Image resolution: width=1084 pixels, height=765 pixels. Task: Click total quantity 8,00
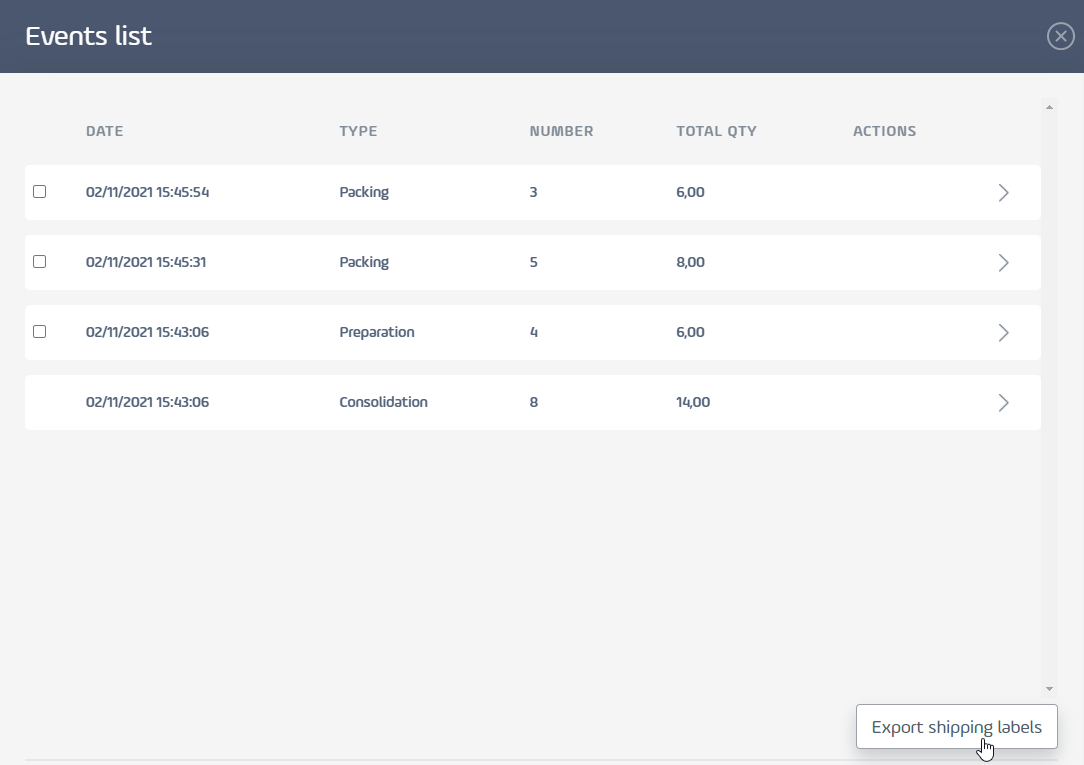coord(690,262)
